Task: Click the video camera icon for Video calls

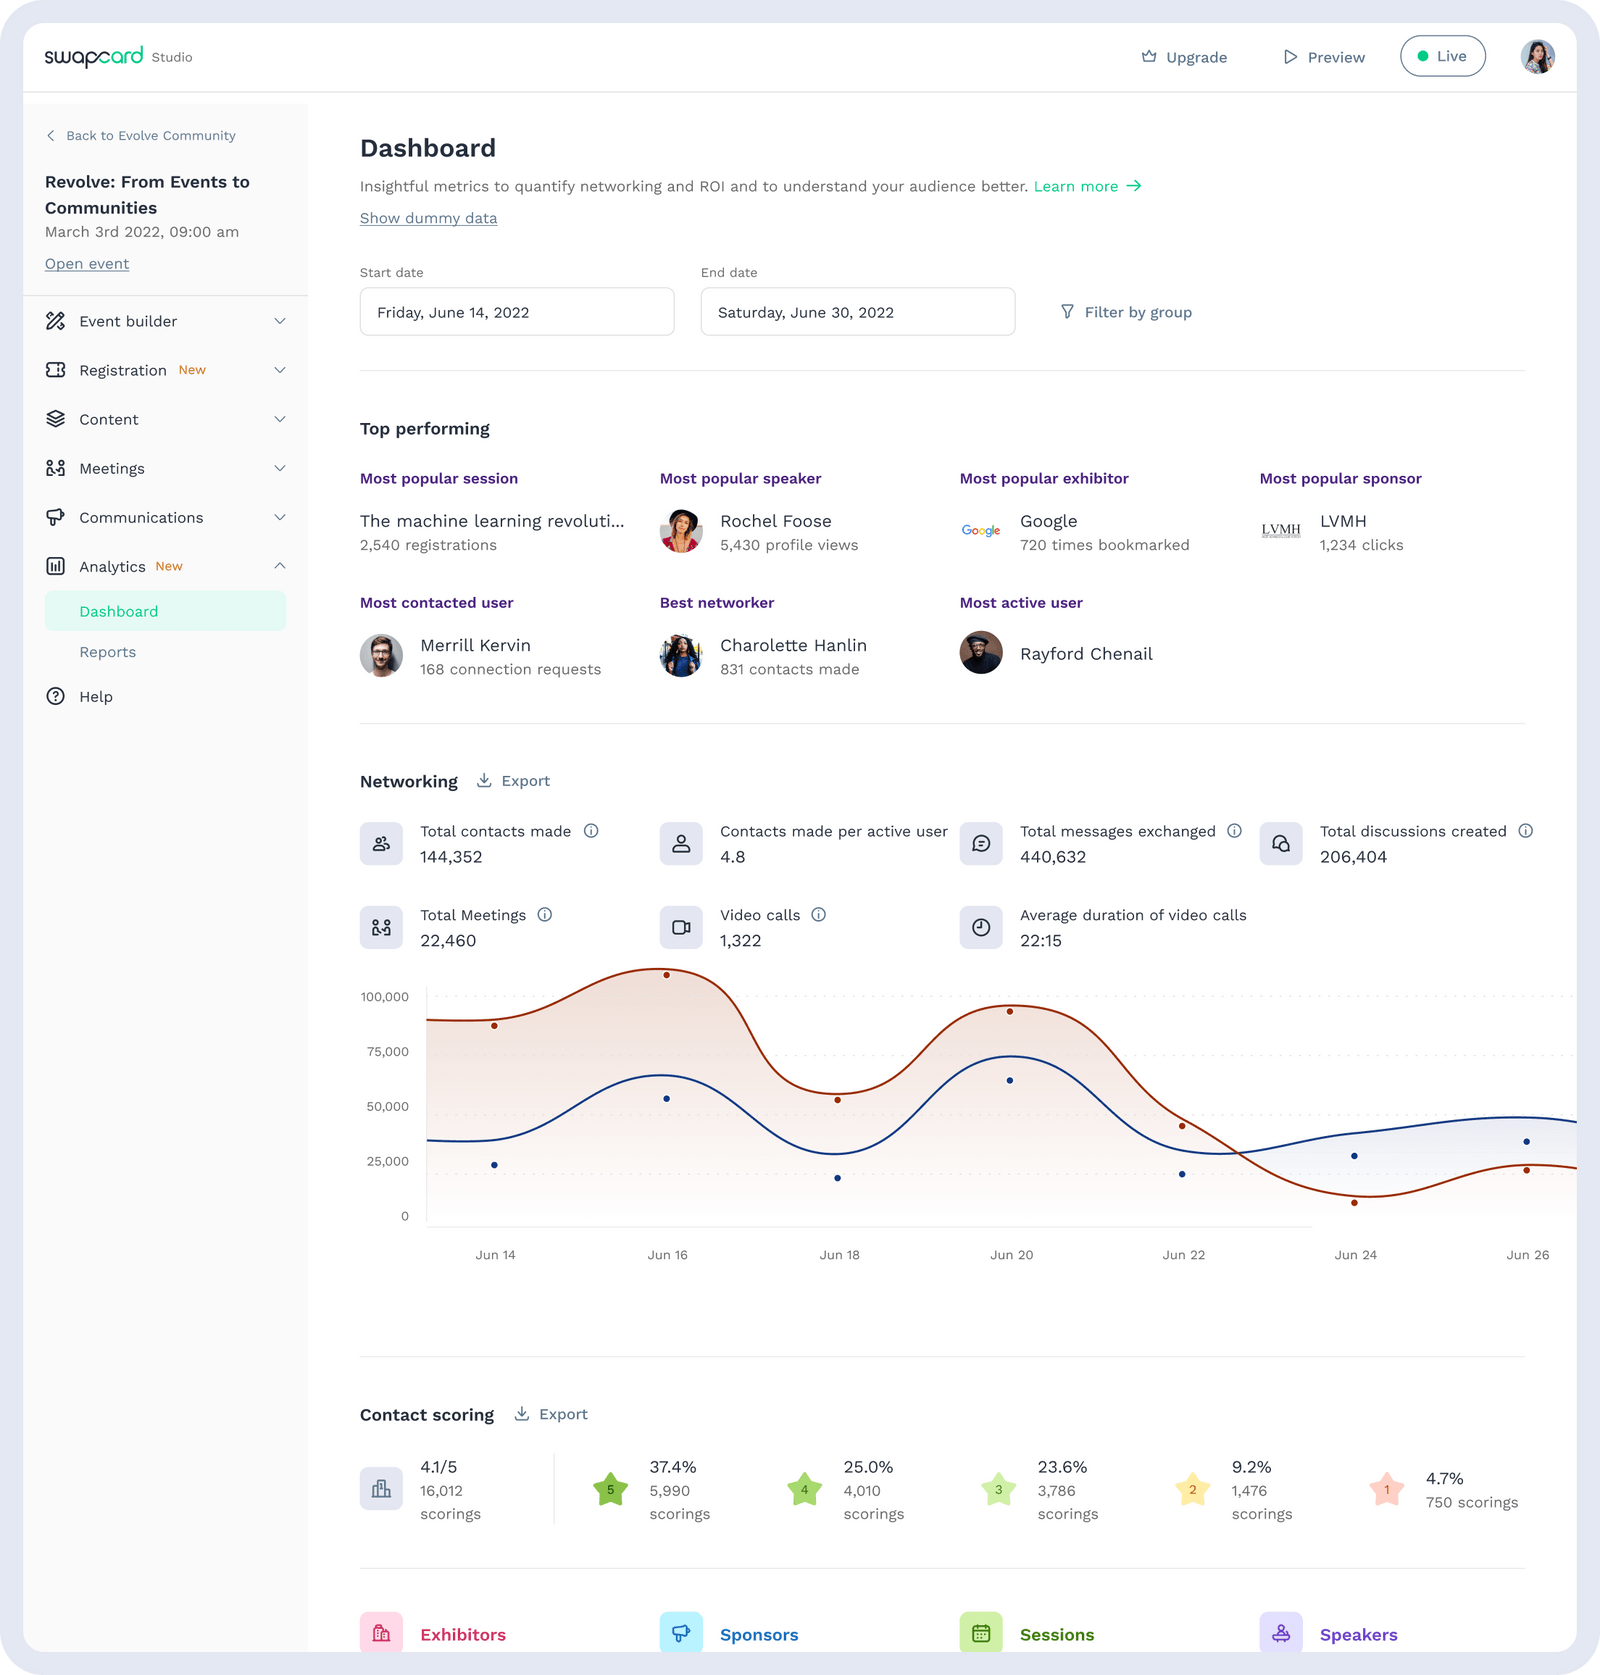Action: pyautogui.click(x=681, y=927)
